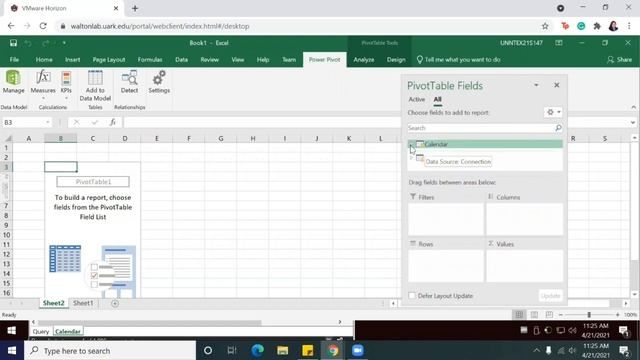
Task: Expand the second table under Calendar
Action: click(411, 158)
